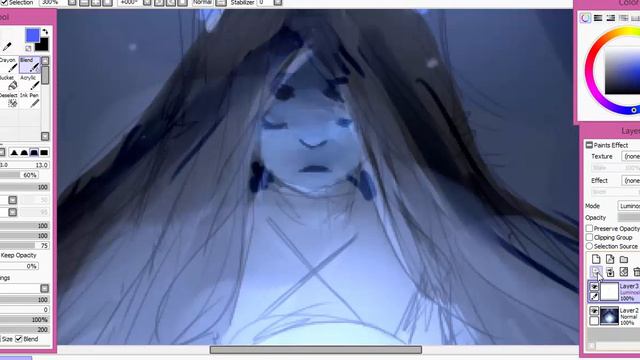Hide Layer2 using its eye icon

click(x=594, y=311)
